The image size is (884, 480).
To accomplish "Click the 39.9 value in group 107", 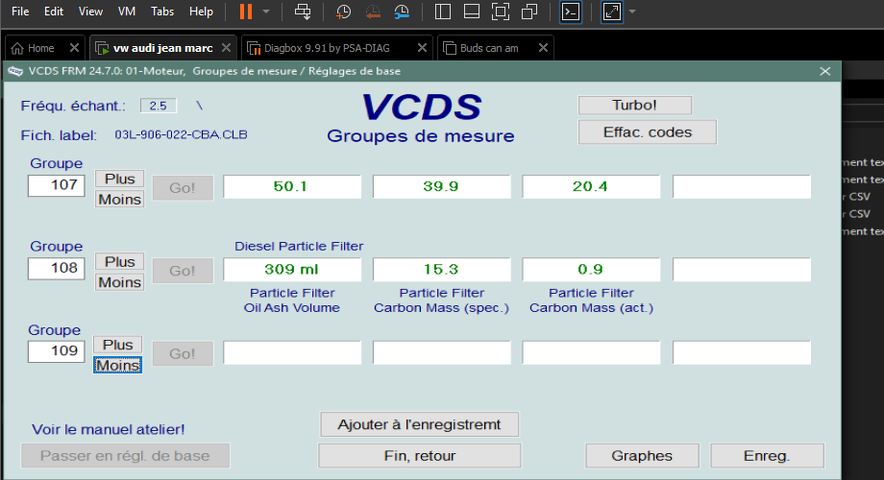I will (441, 187).
